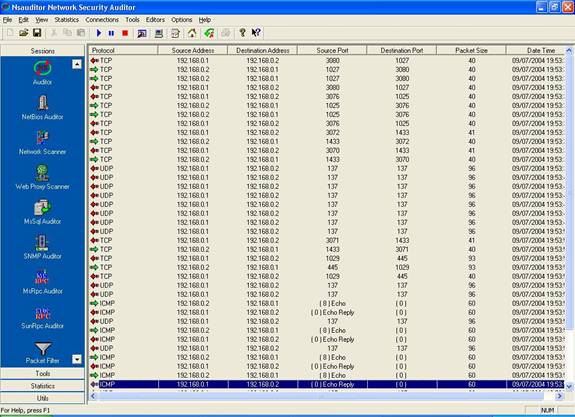Image resolution: width=575 pixels, height=417 pixels.
Task: Click the horizontal scrollbar left arrow
Action: coord(93,396)
